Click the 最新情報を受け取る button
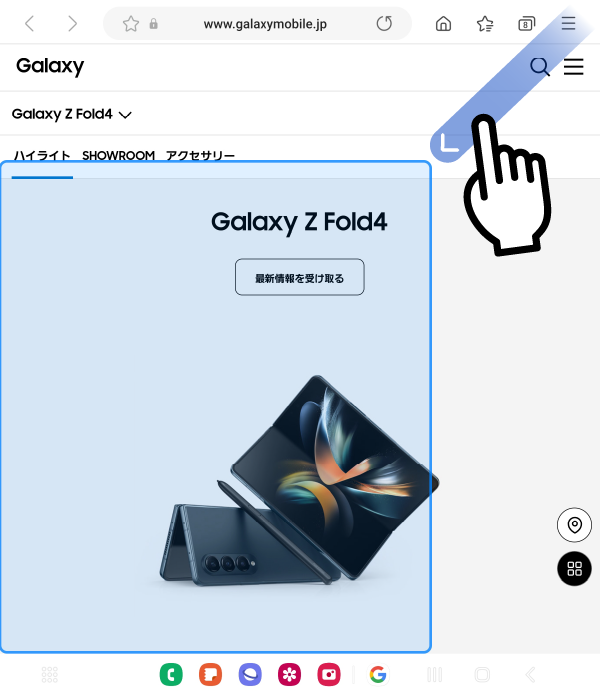The width and height of the screenshot is (600, 696). (300, 277)
